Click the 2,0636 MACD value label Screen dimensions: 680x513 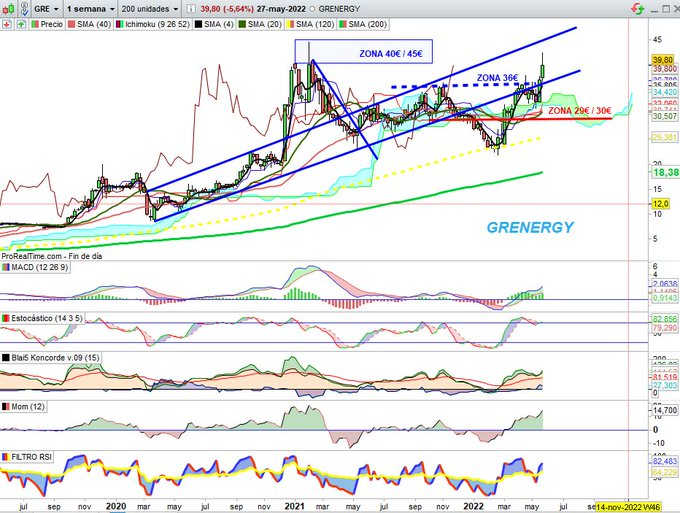pyautogui.click(x=664, y=284)
